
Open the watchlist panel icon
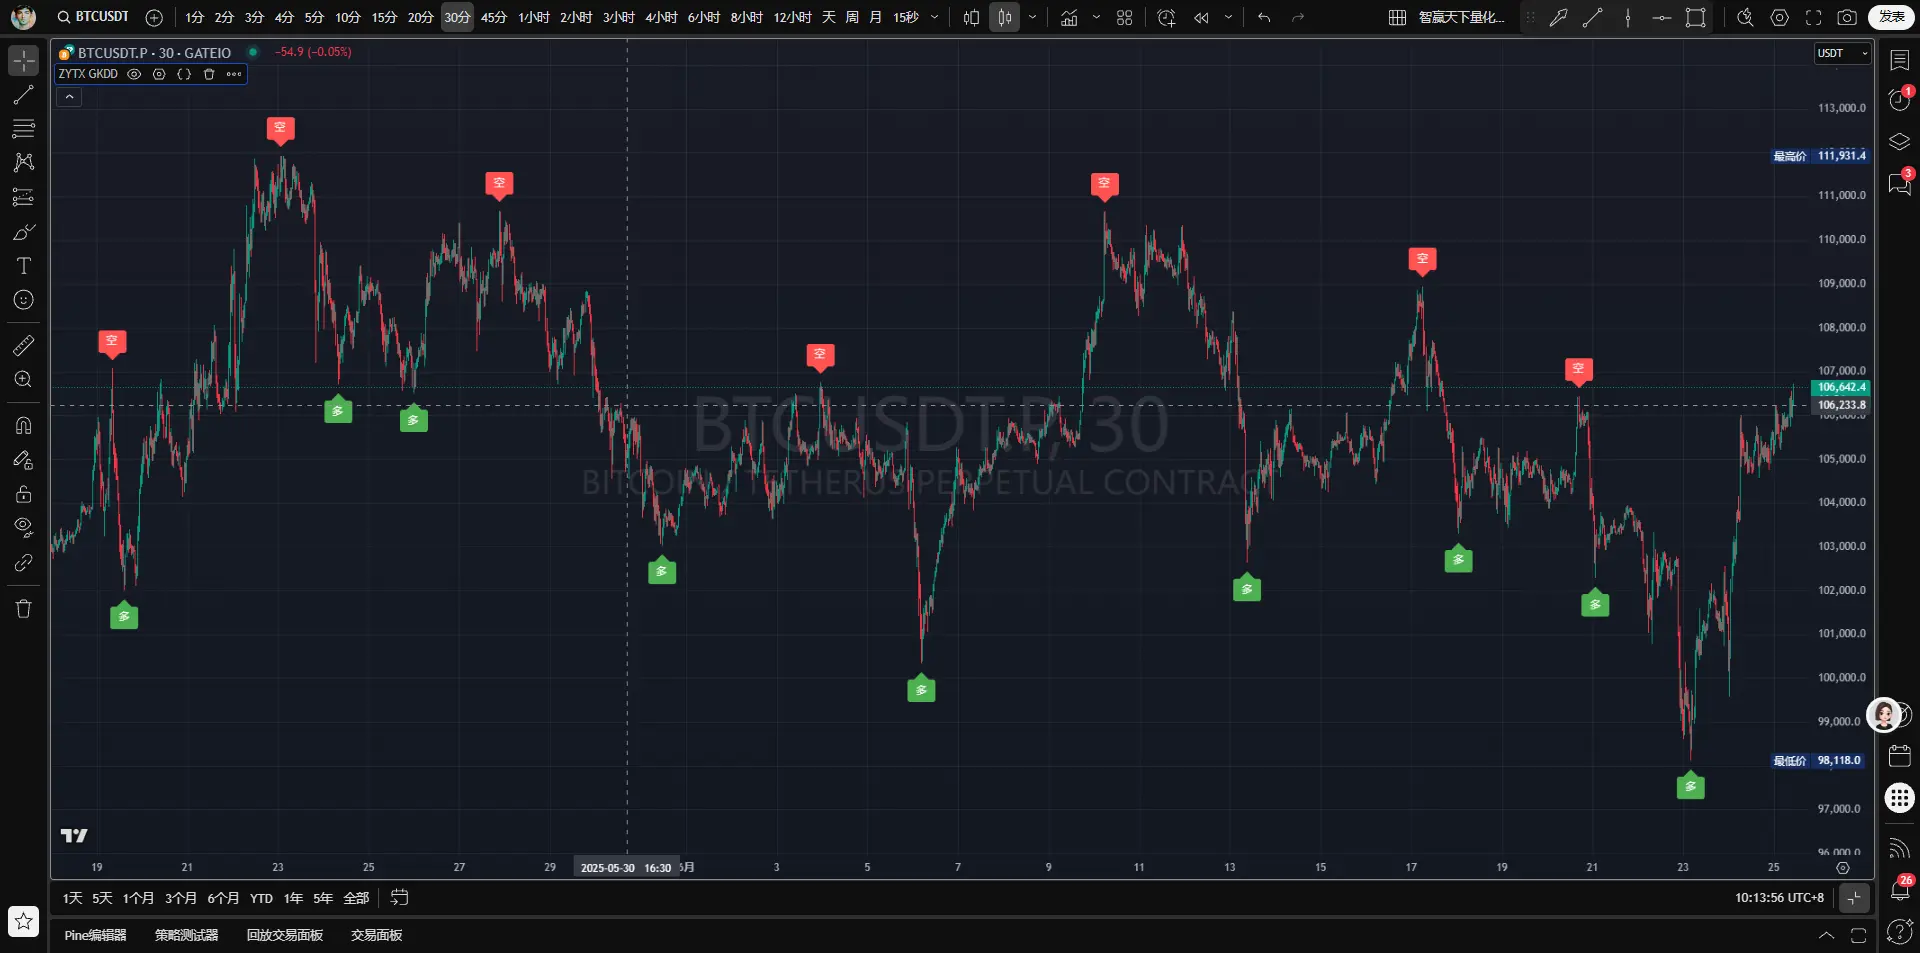1899,61
